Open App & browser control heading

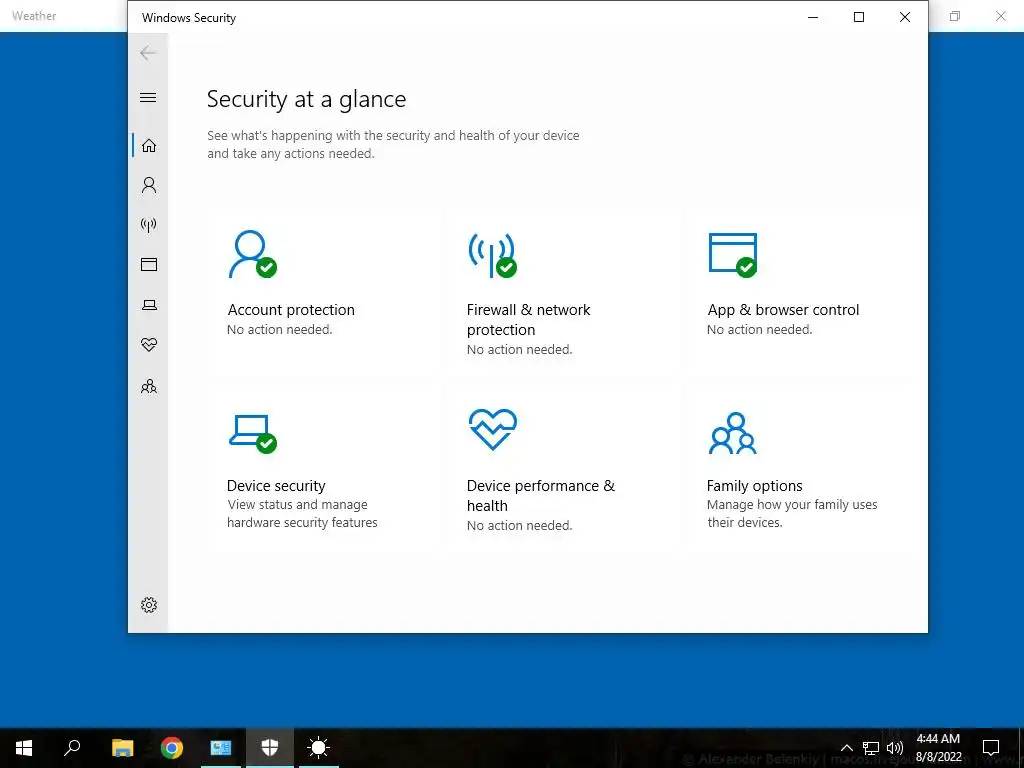pyautogui.click(x=783, y=310)
